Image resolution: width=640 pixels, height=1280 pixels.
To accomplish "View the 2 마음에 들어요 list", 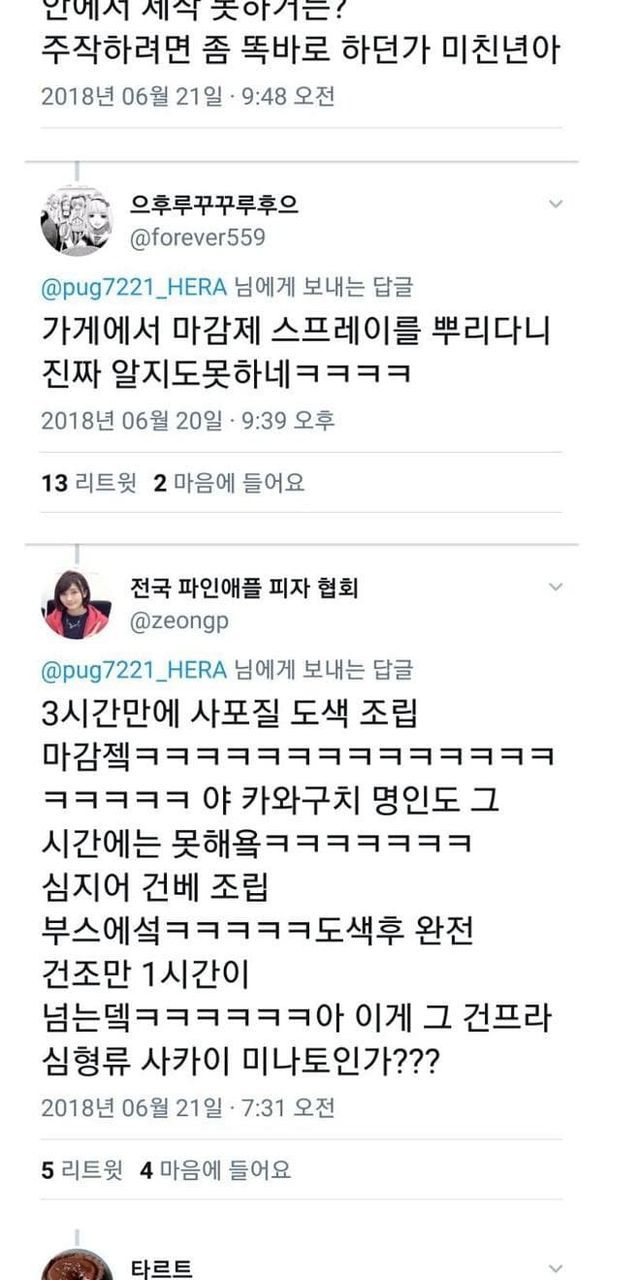I will point(228,484).
